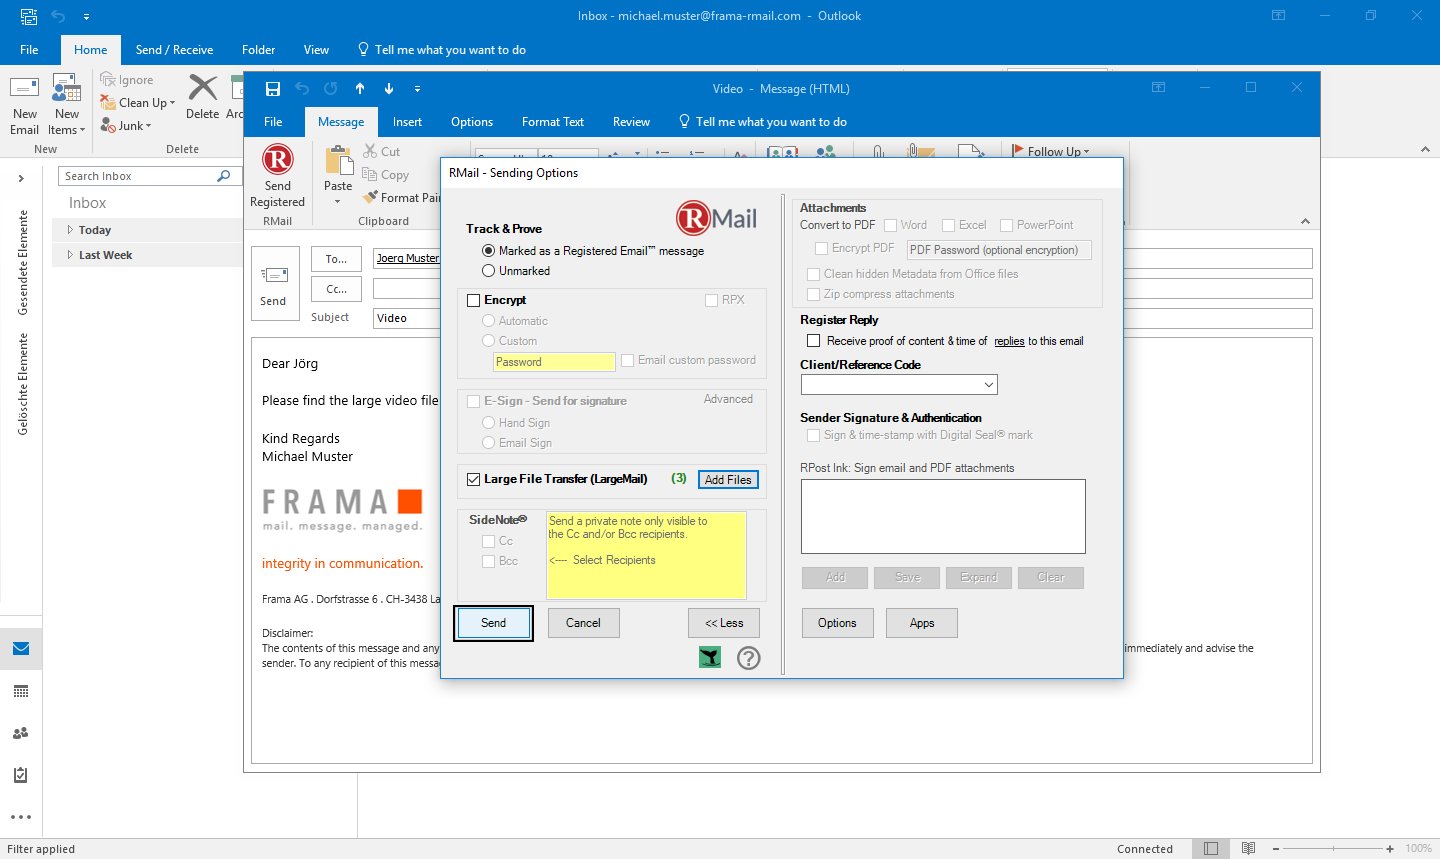Image resolution: width=1440 pixels, height=859 pixels.
Task: Click the Save icon in message toolbar
Action: pos(273,89)
